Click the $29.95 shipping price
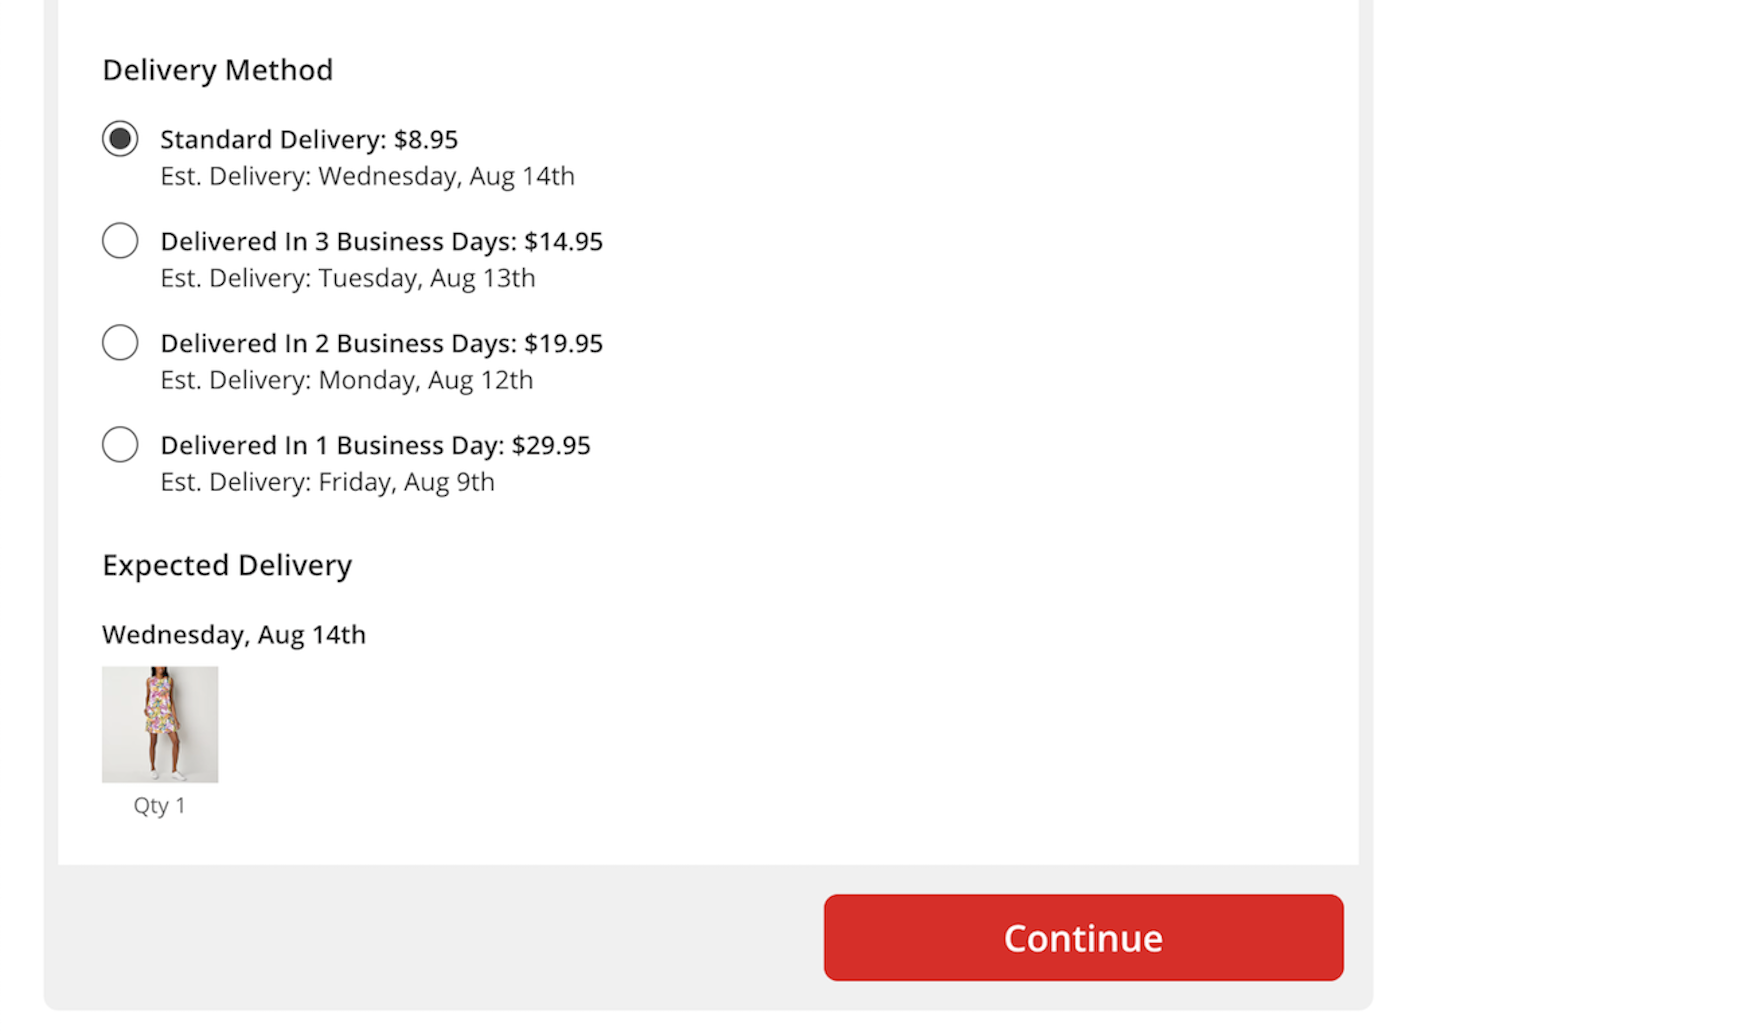 click(552, 446)
